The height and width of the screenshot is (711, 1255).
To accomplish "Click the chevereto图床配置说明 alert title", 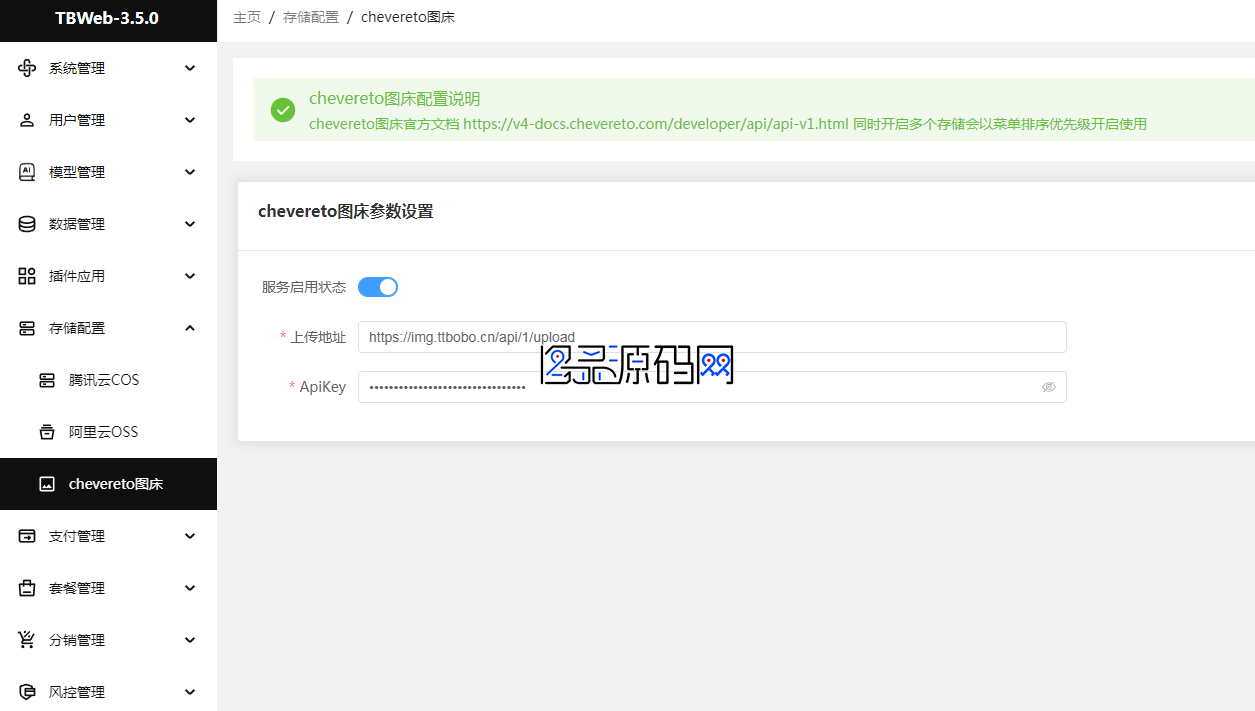I will click(395, 98).
